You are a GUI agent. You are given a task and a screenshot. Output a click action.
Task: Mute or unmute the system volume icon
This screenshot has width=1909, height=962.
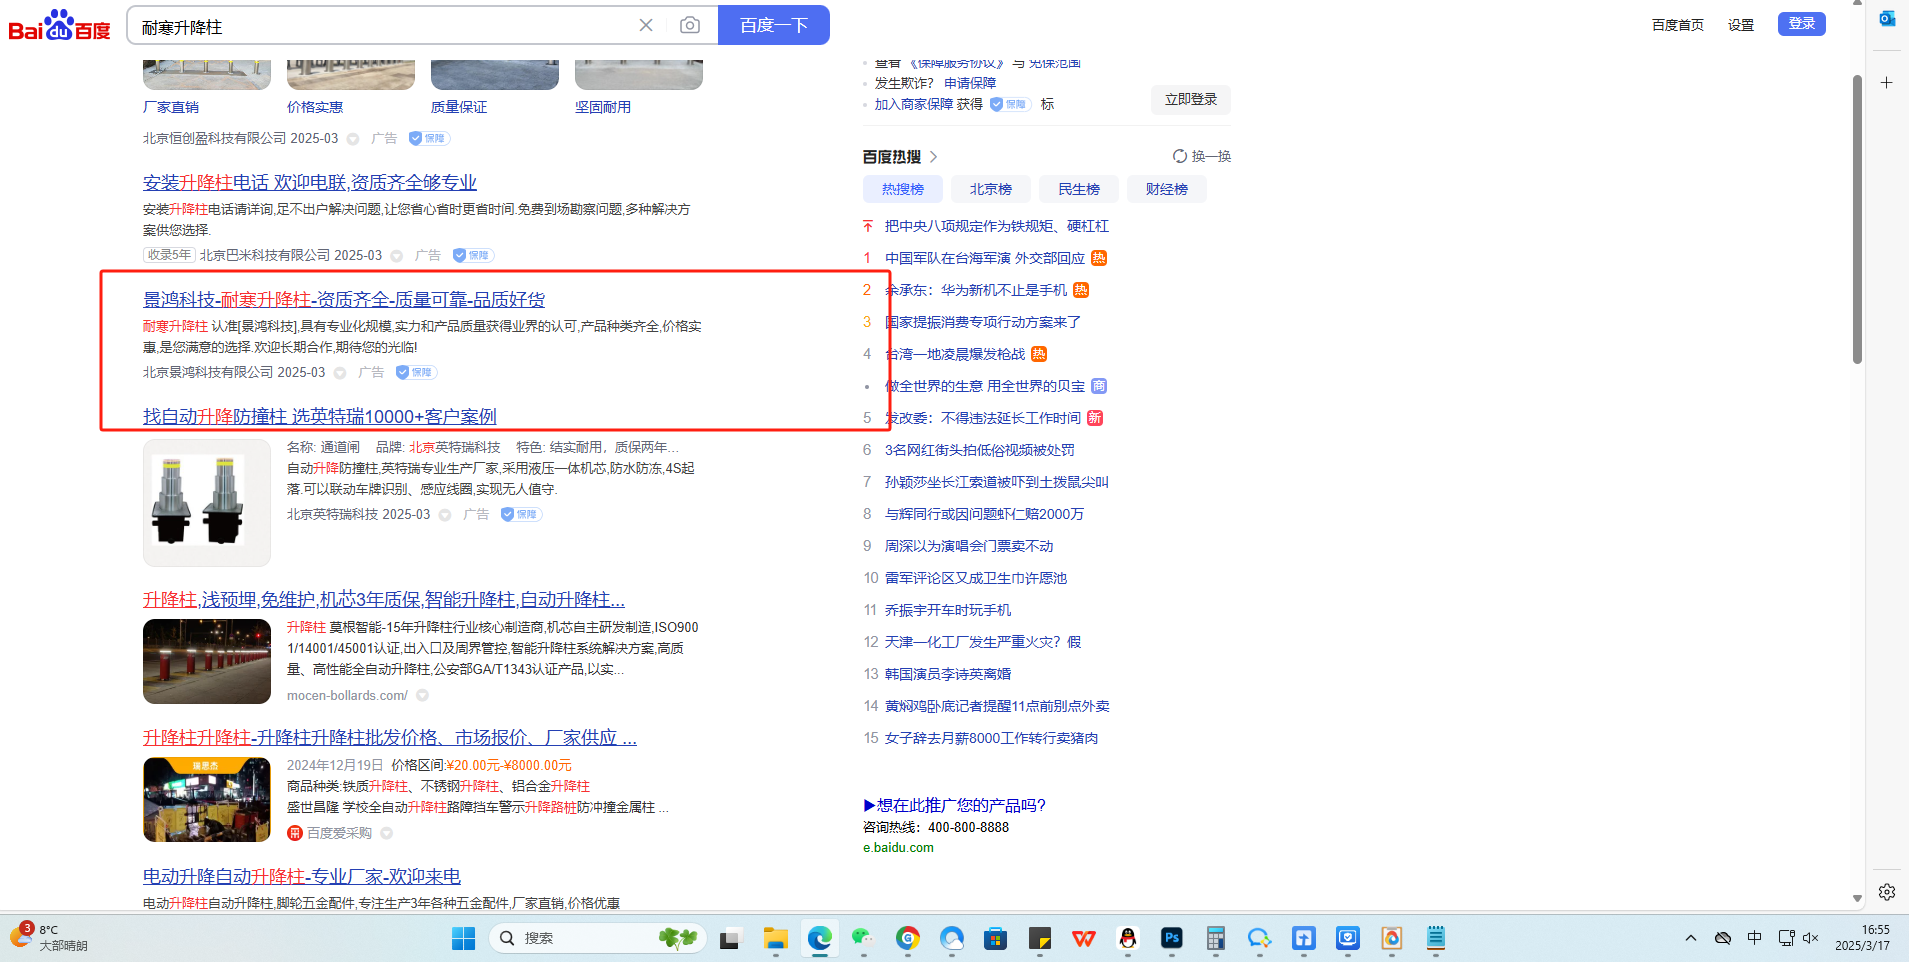pos(1810,938)
